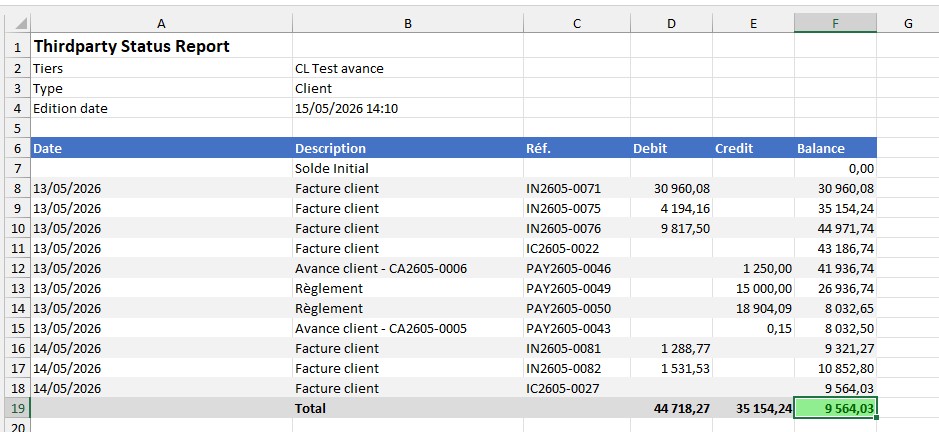Click debit cell '4 194,16'

pyautogui.click(x=671, y=208)
